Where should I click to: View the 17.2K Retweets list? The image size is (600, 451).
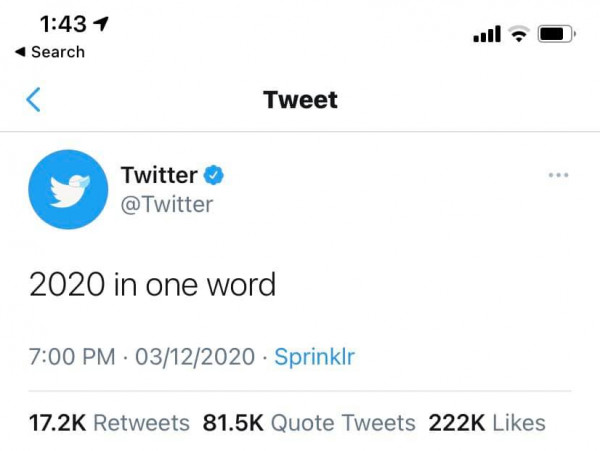pos(109,423)
